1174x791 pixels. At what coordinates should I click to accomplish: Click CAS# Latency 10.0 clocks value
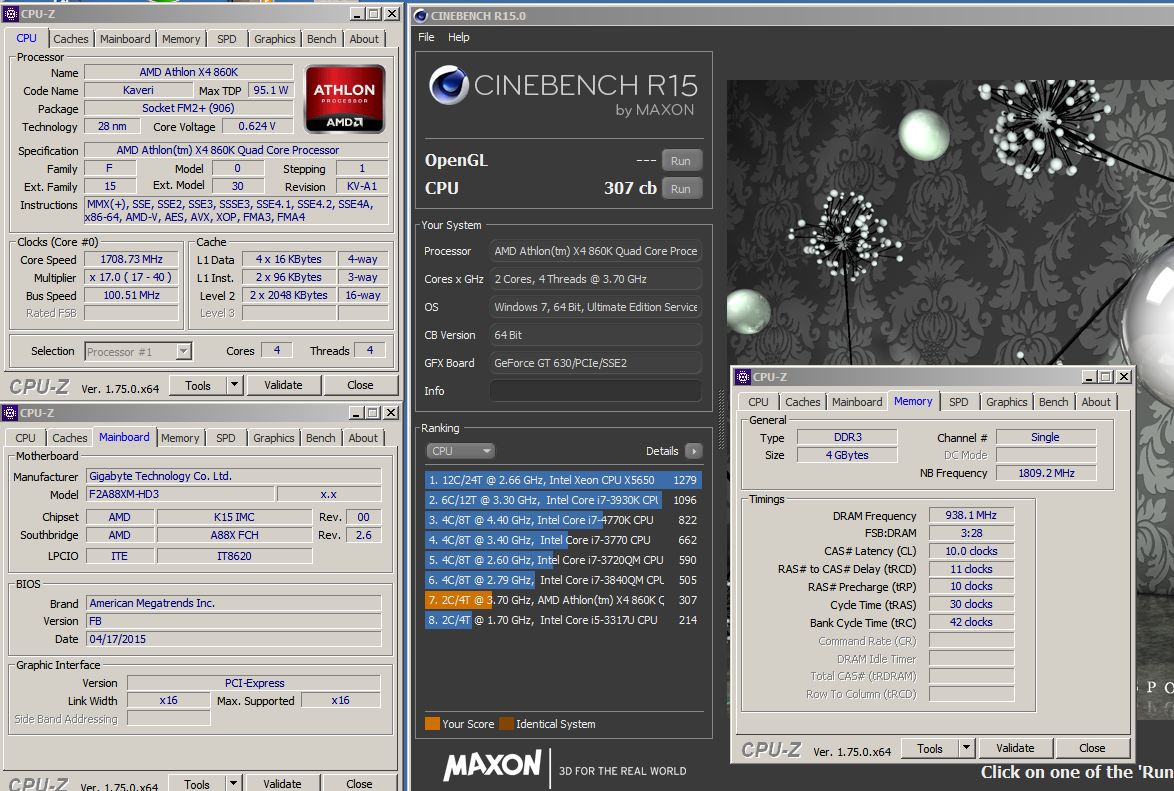point(971,551)
